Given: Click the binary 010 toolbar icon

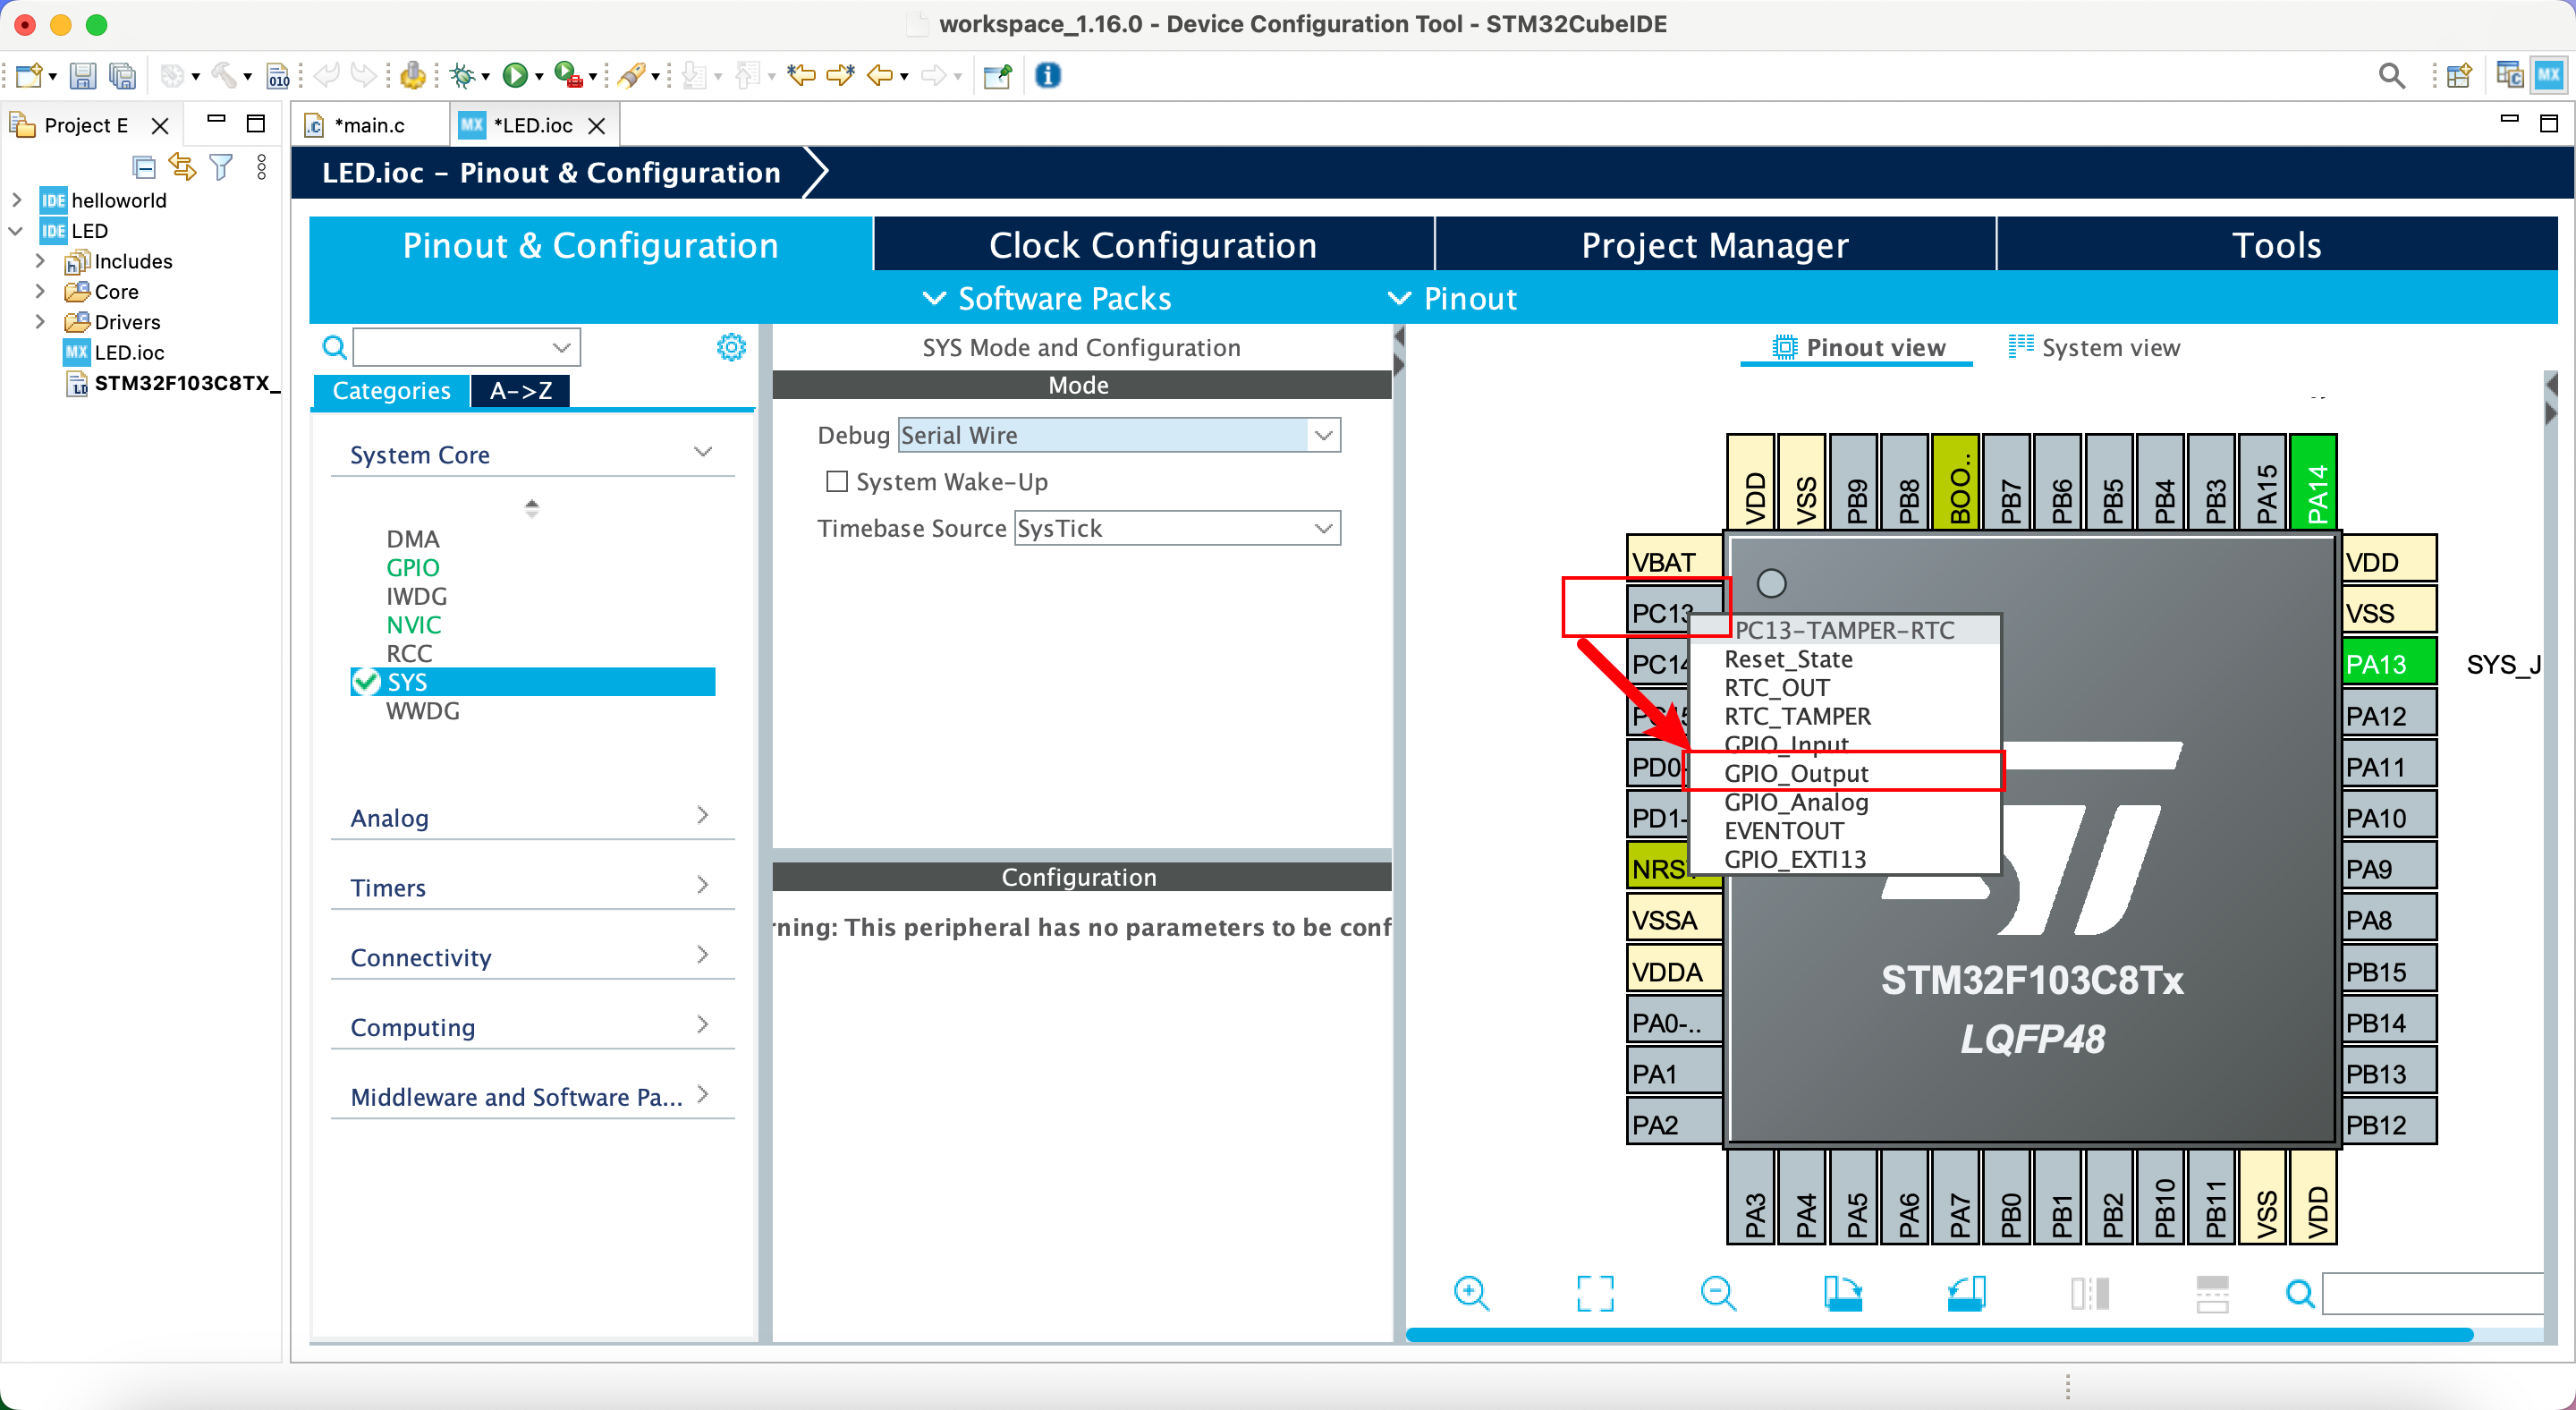Looking at the screenshot, I should (278, 75).
